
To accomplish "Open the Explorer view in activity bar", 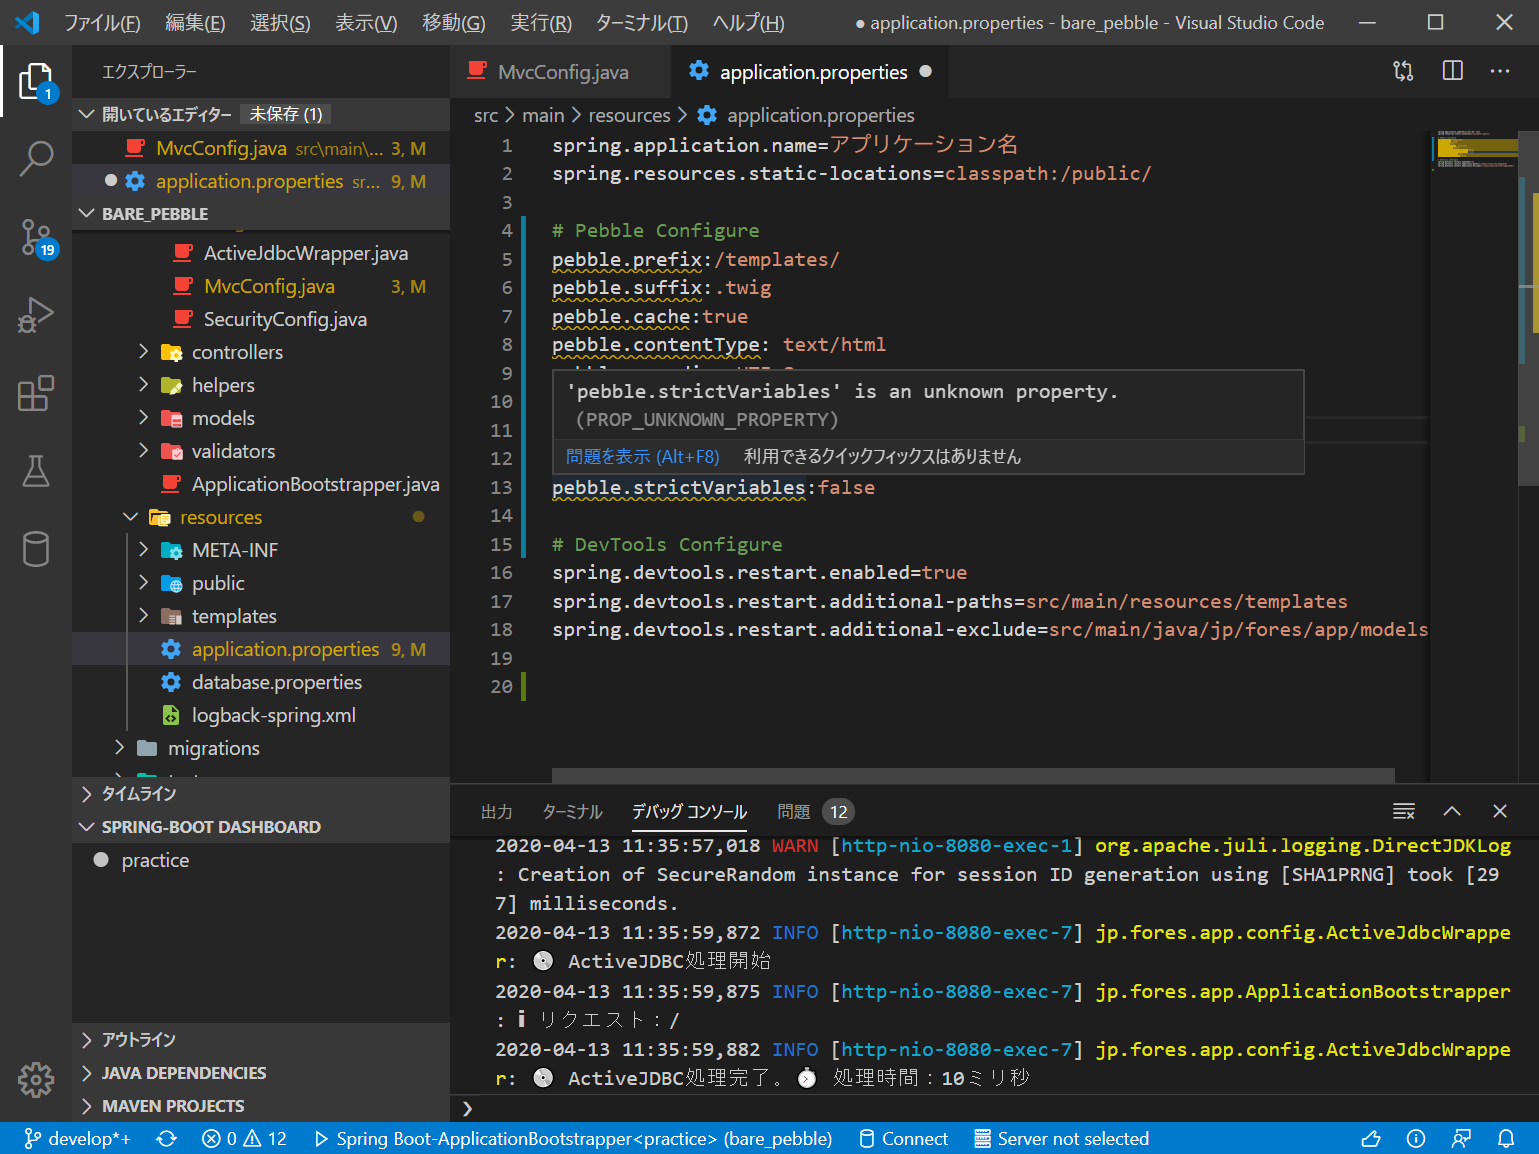I will click(36, 81).
